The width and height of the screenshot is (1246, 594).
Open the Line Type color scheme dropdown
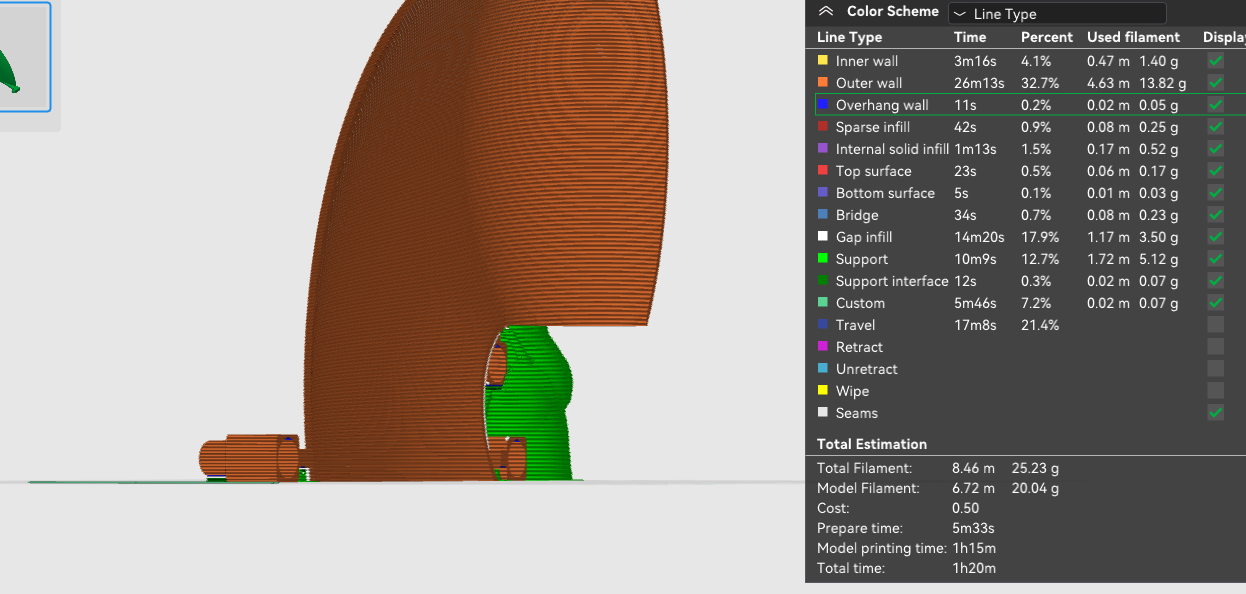(x=1056, y=13)
